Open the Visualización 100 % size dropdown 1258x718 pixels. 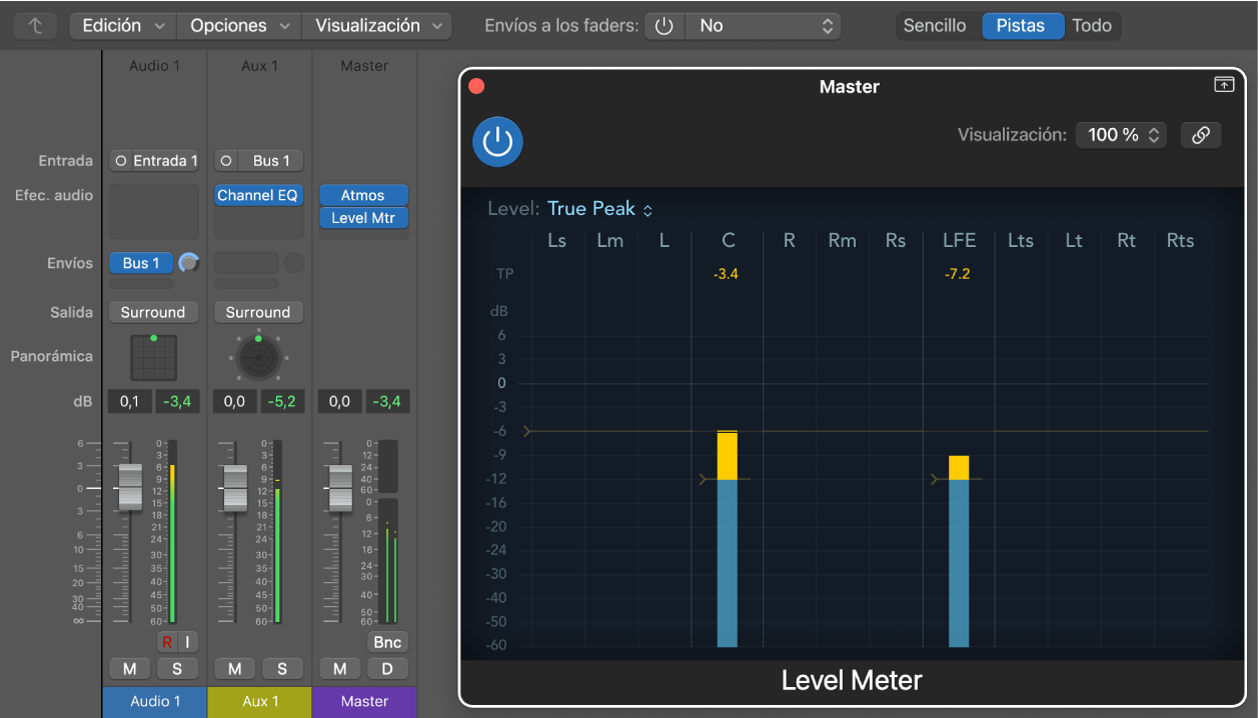(1121, 135)
